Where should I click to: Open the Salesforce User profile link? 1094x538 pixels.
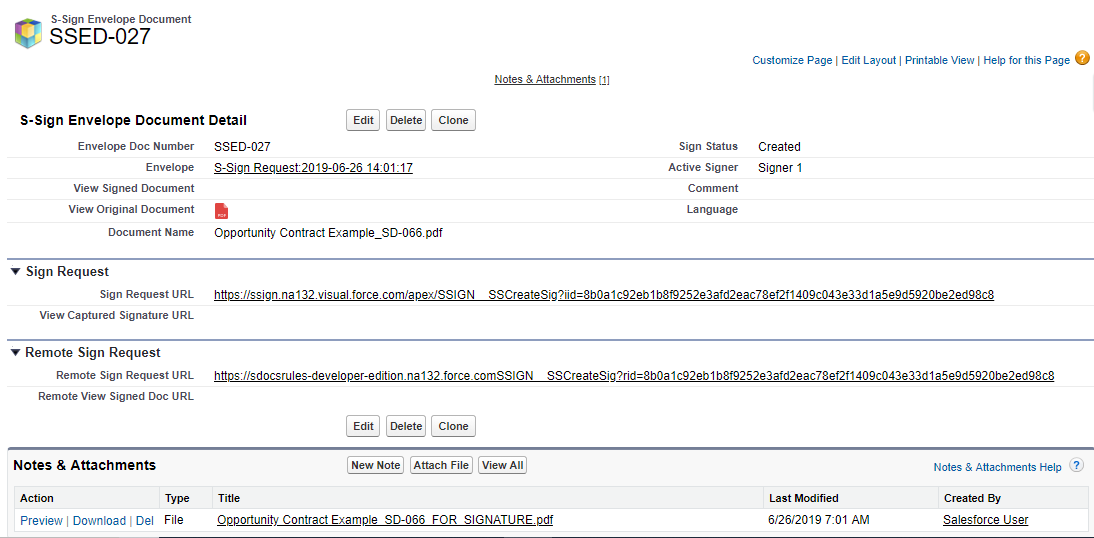pyautogui.click(x=985, y=520)
